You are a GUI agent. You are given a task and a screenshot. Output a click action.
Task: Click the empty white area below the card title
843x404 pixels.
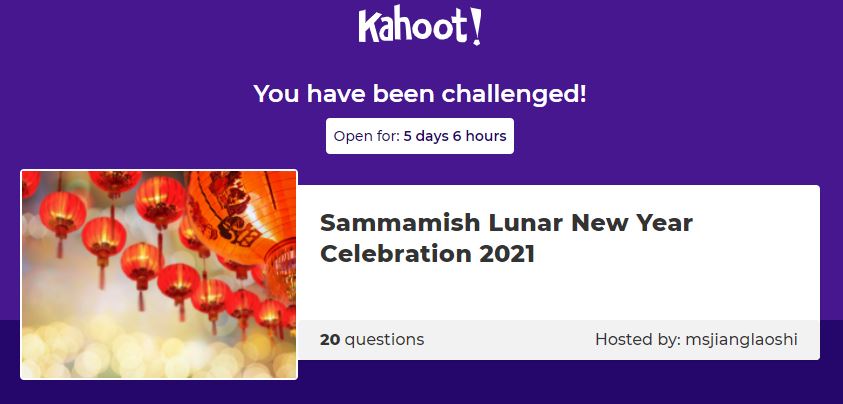tap(558, 295)
